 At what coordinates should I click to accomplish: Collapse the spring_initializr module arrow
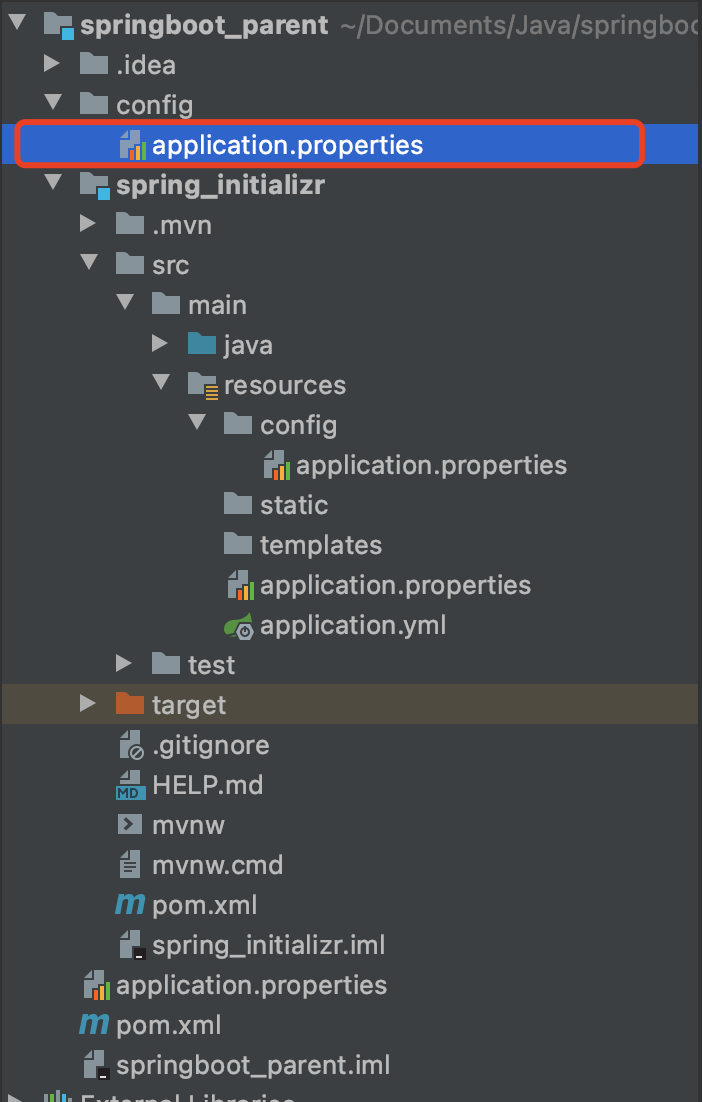(53, 182)
